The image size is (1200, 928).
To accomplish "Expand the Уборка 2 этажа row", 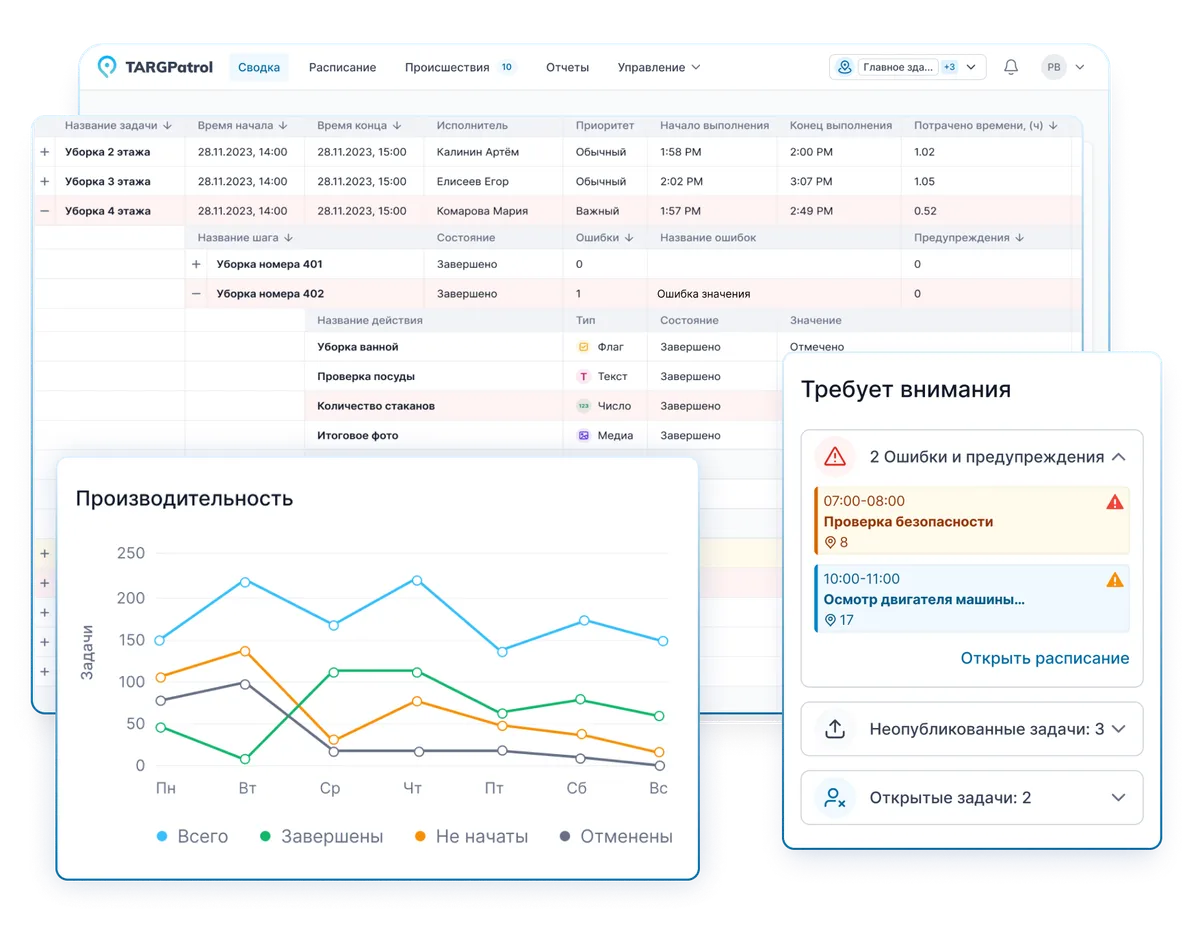I will (44, 152).
